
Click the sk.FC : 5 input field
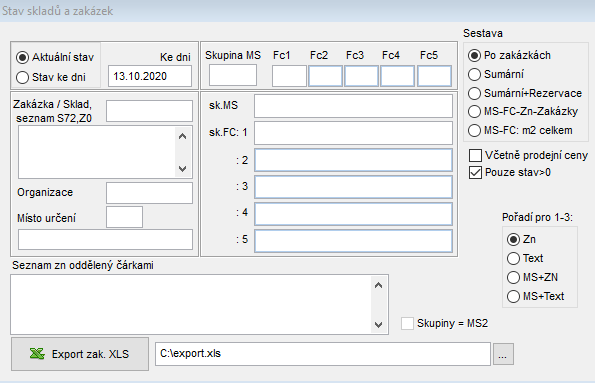click(x=353, y=241)
